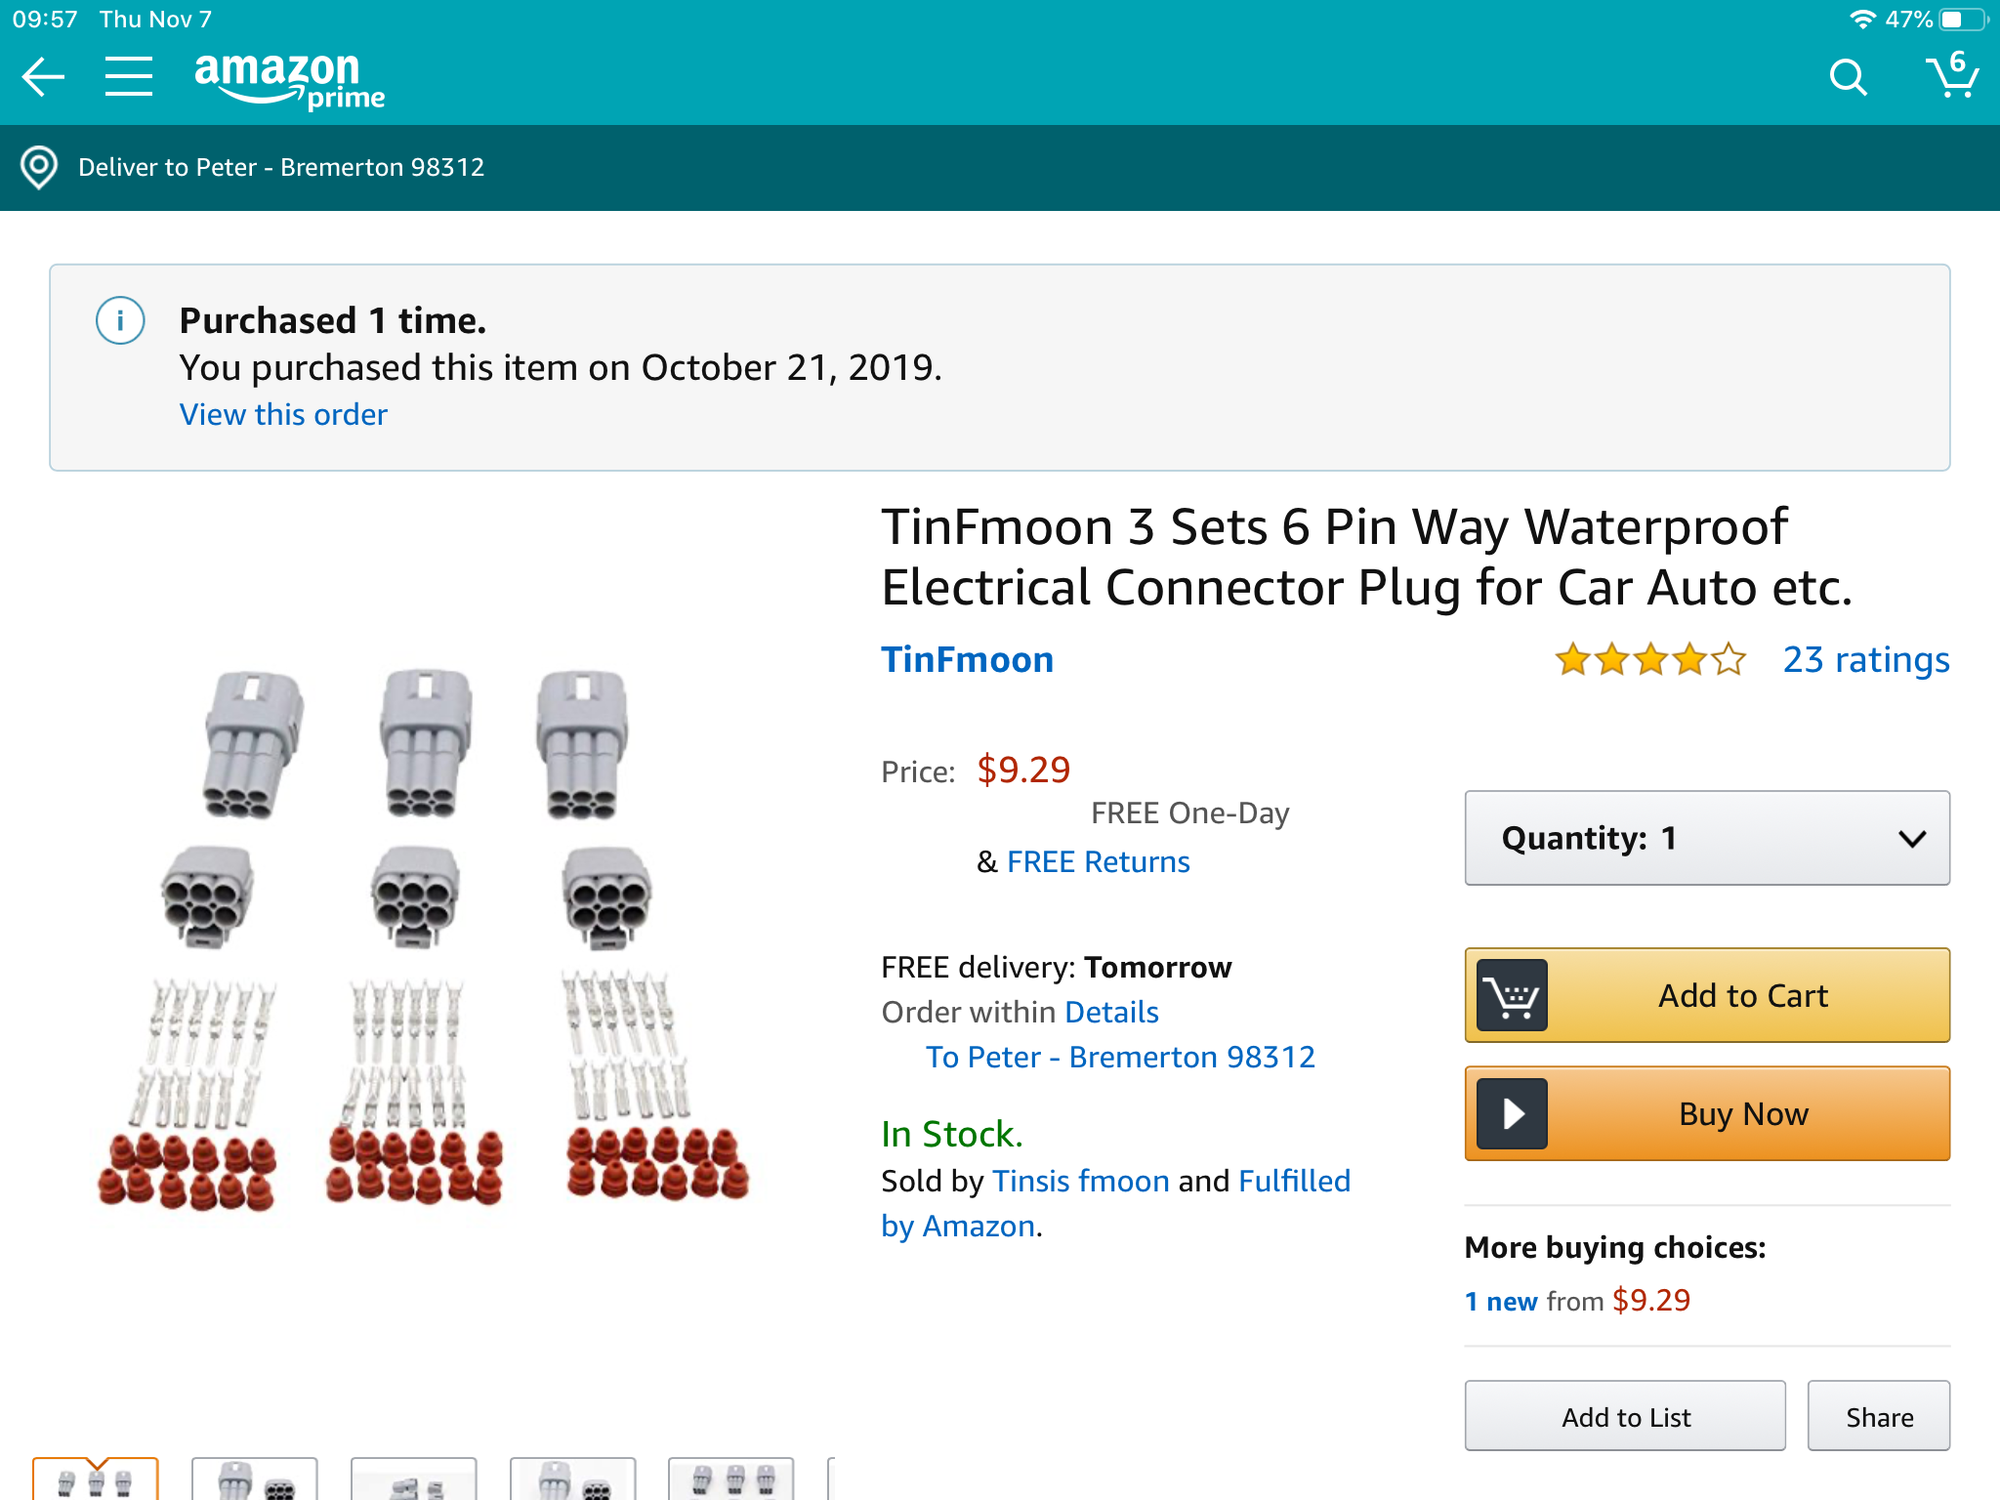The width and height of the screenshot is (2000, 1500).
Task: Open the View this order link
Action: 283,414
